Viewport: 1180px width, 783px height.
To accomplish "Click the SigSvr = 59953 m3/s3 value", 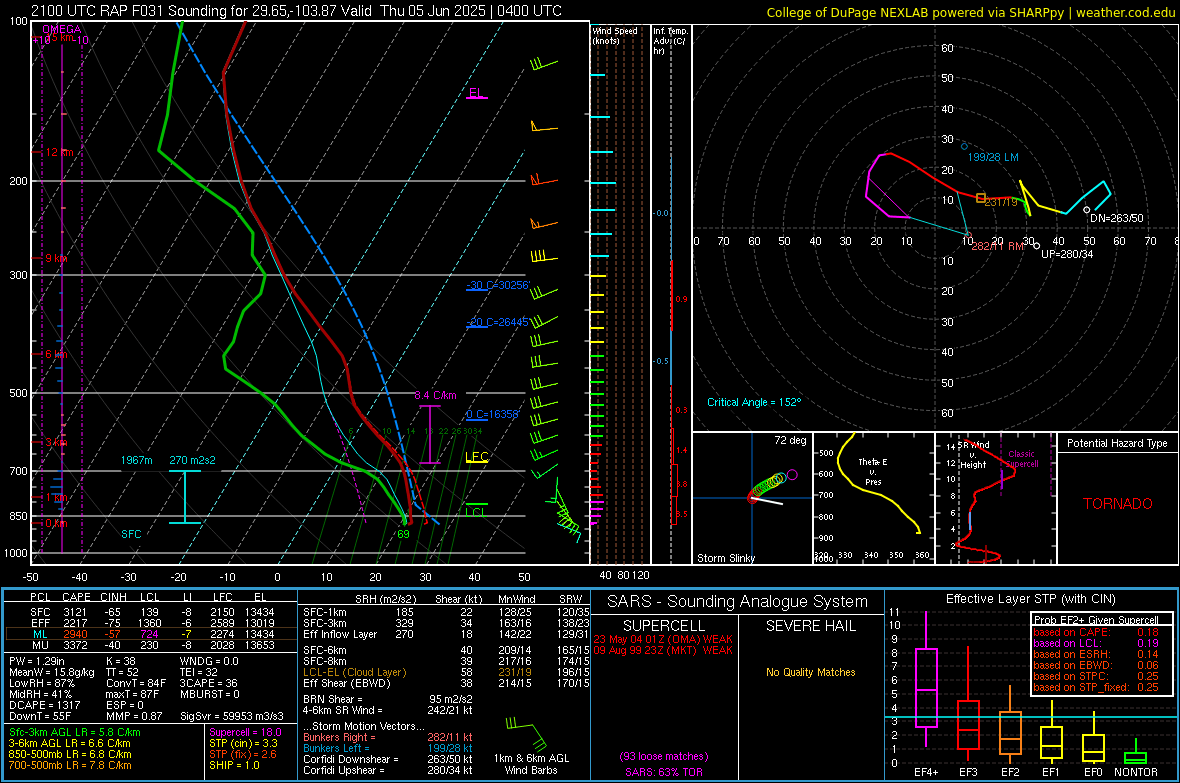I will tap(232, 716).
